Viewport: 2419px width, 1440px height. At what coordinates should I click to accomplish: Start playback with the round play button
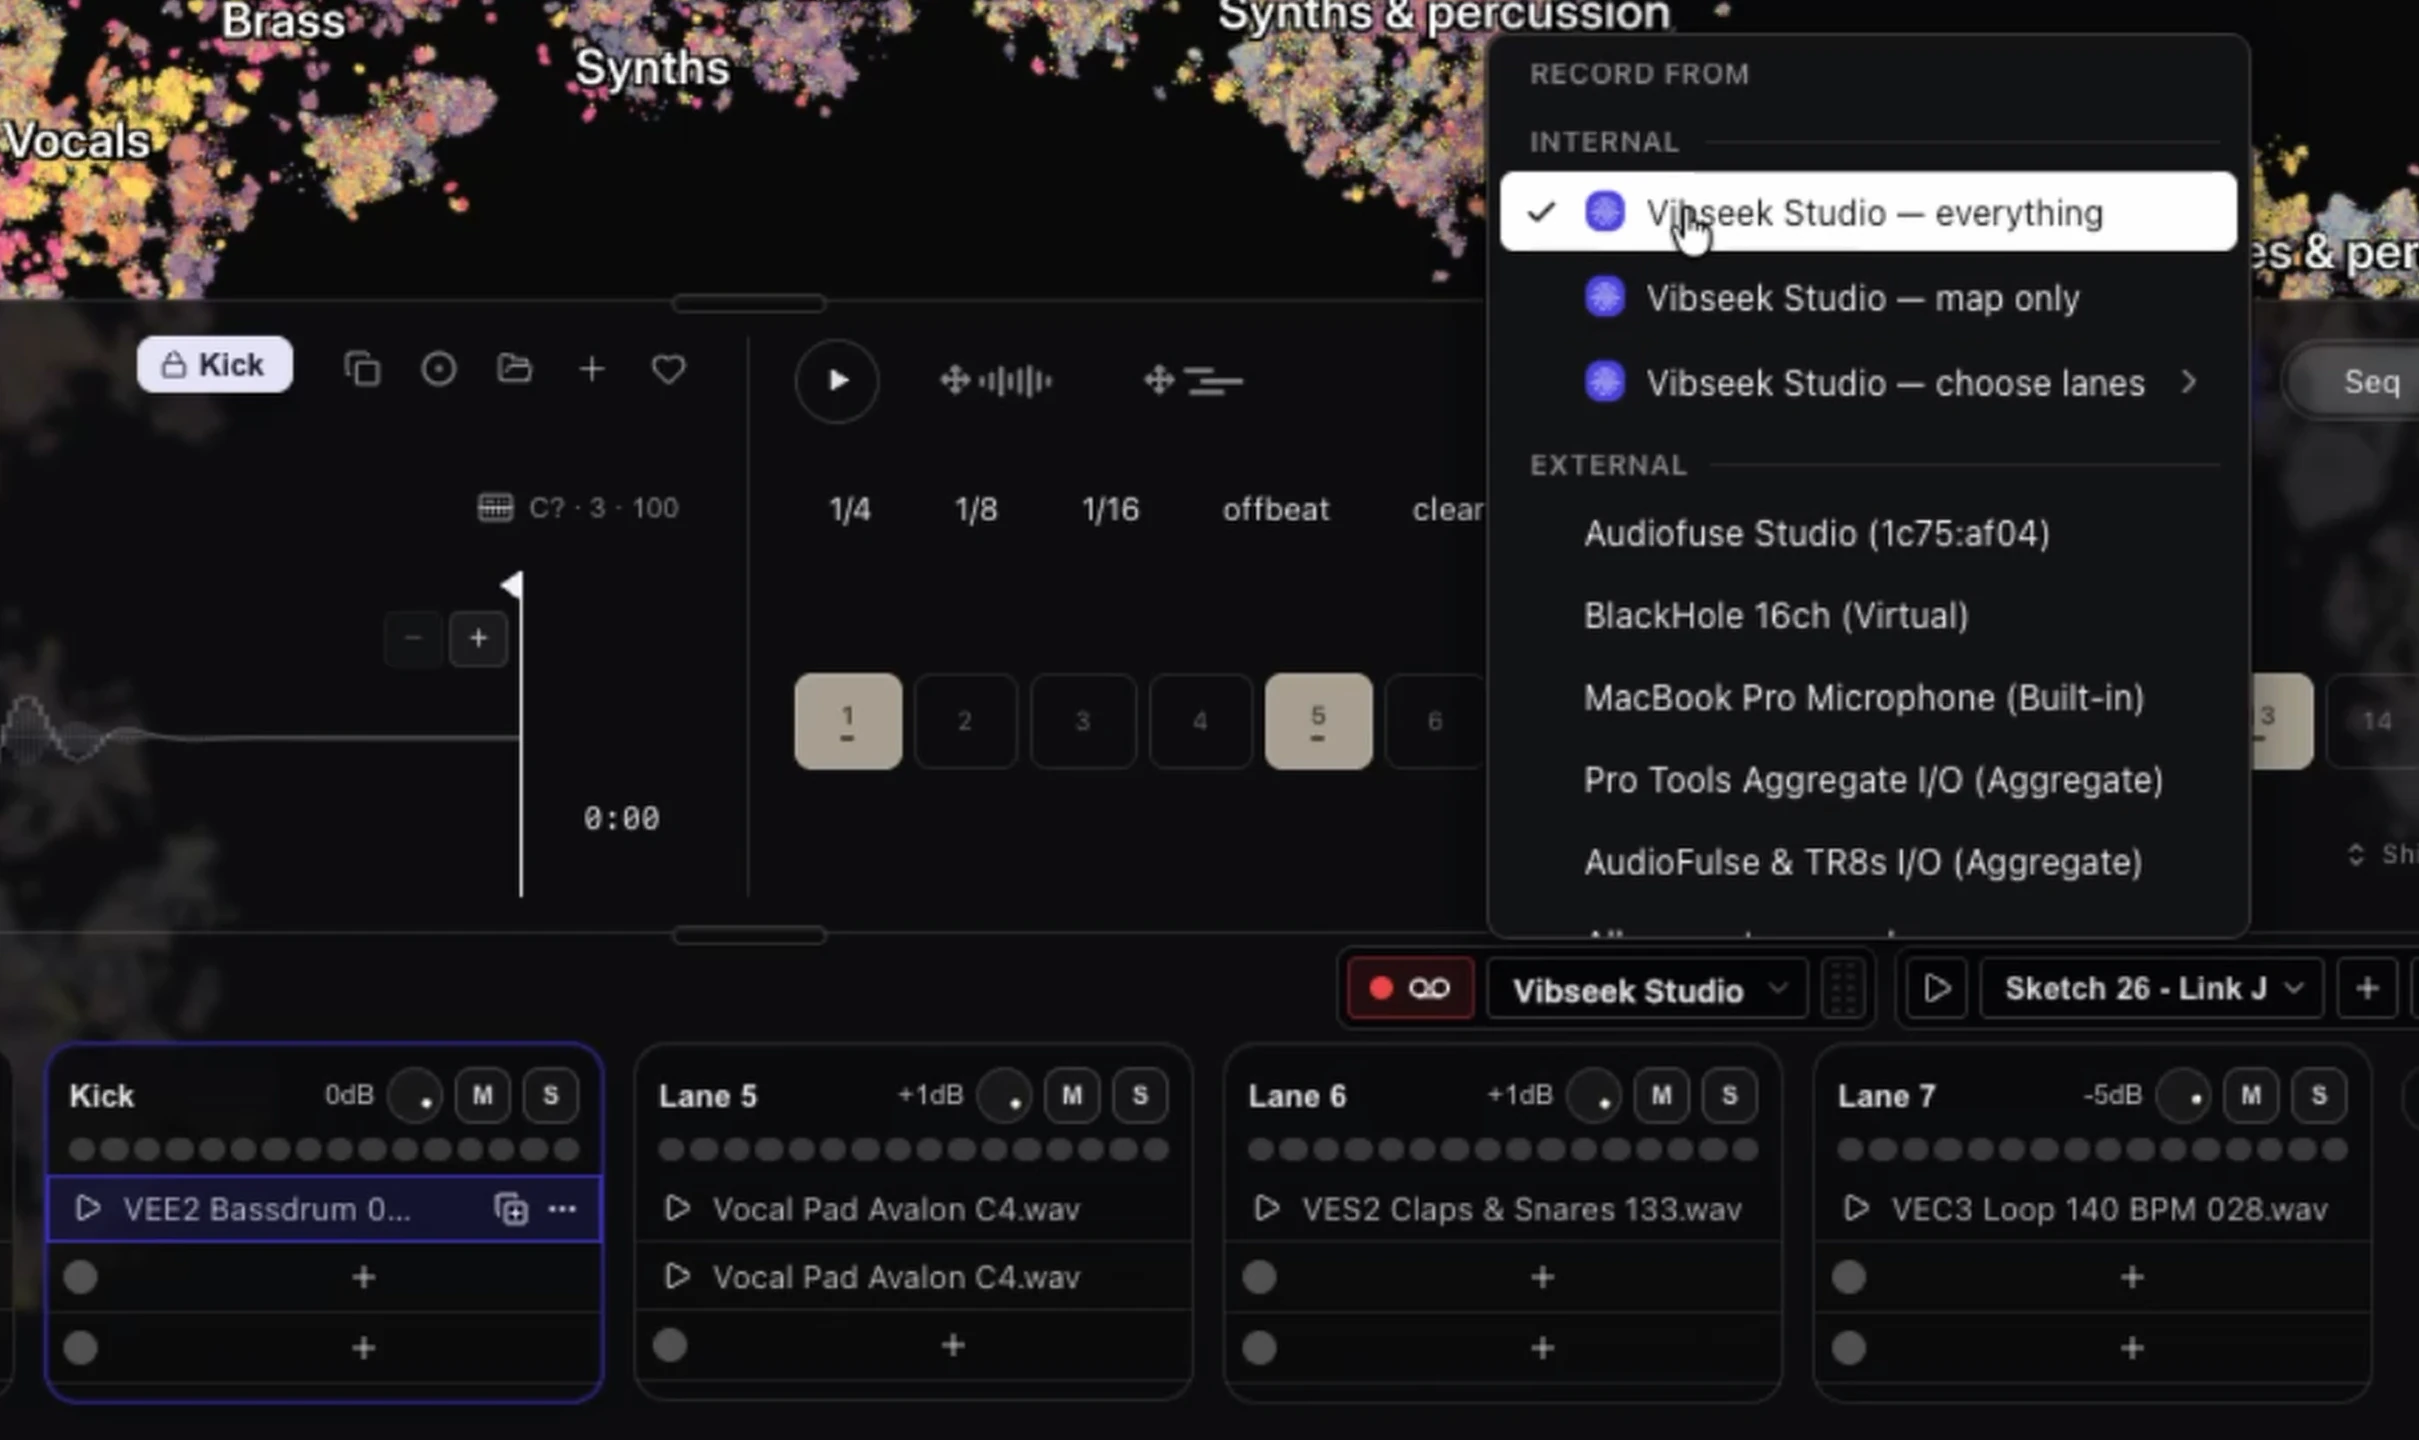(837, 380)
